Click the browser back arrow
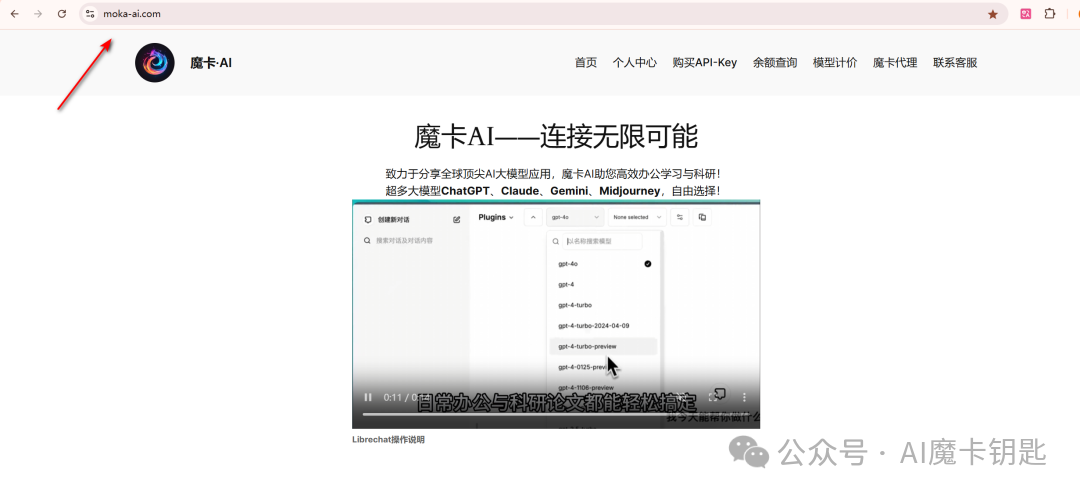 (x=14, y=14)
